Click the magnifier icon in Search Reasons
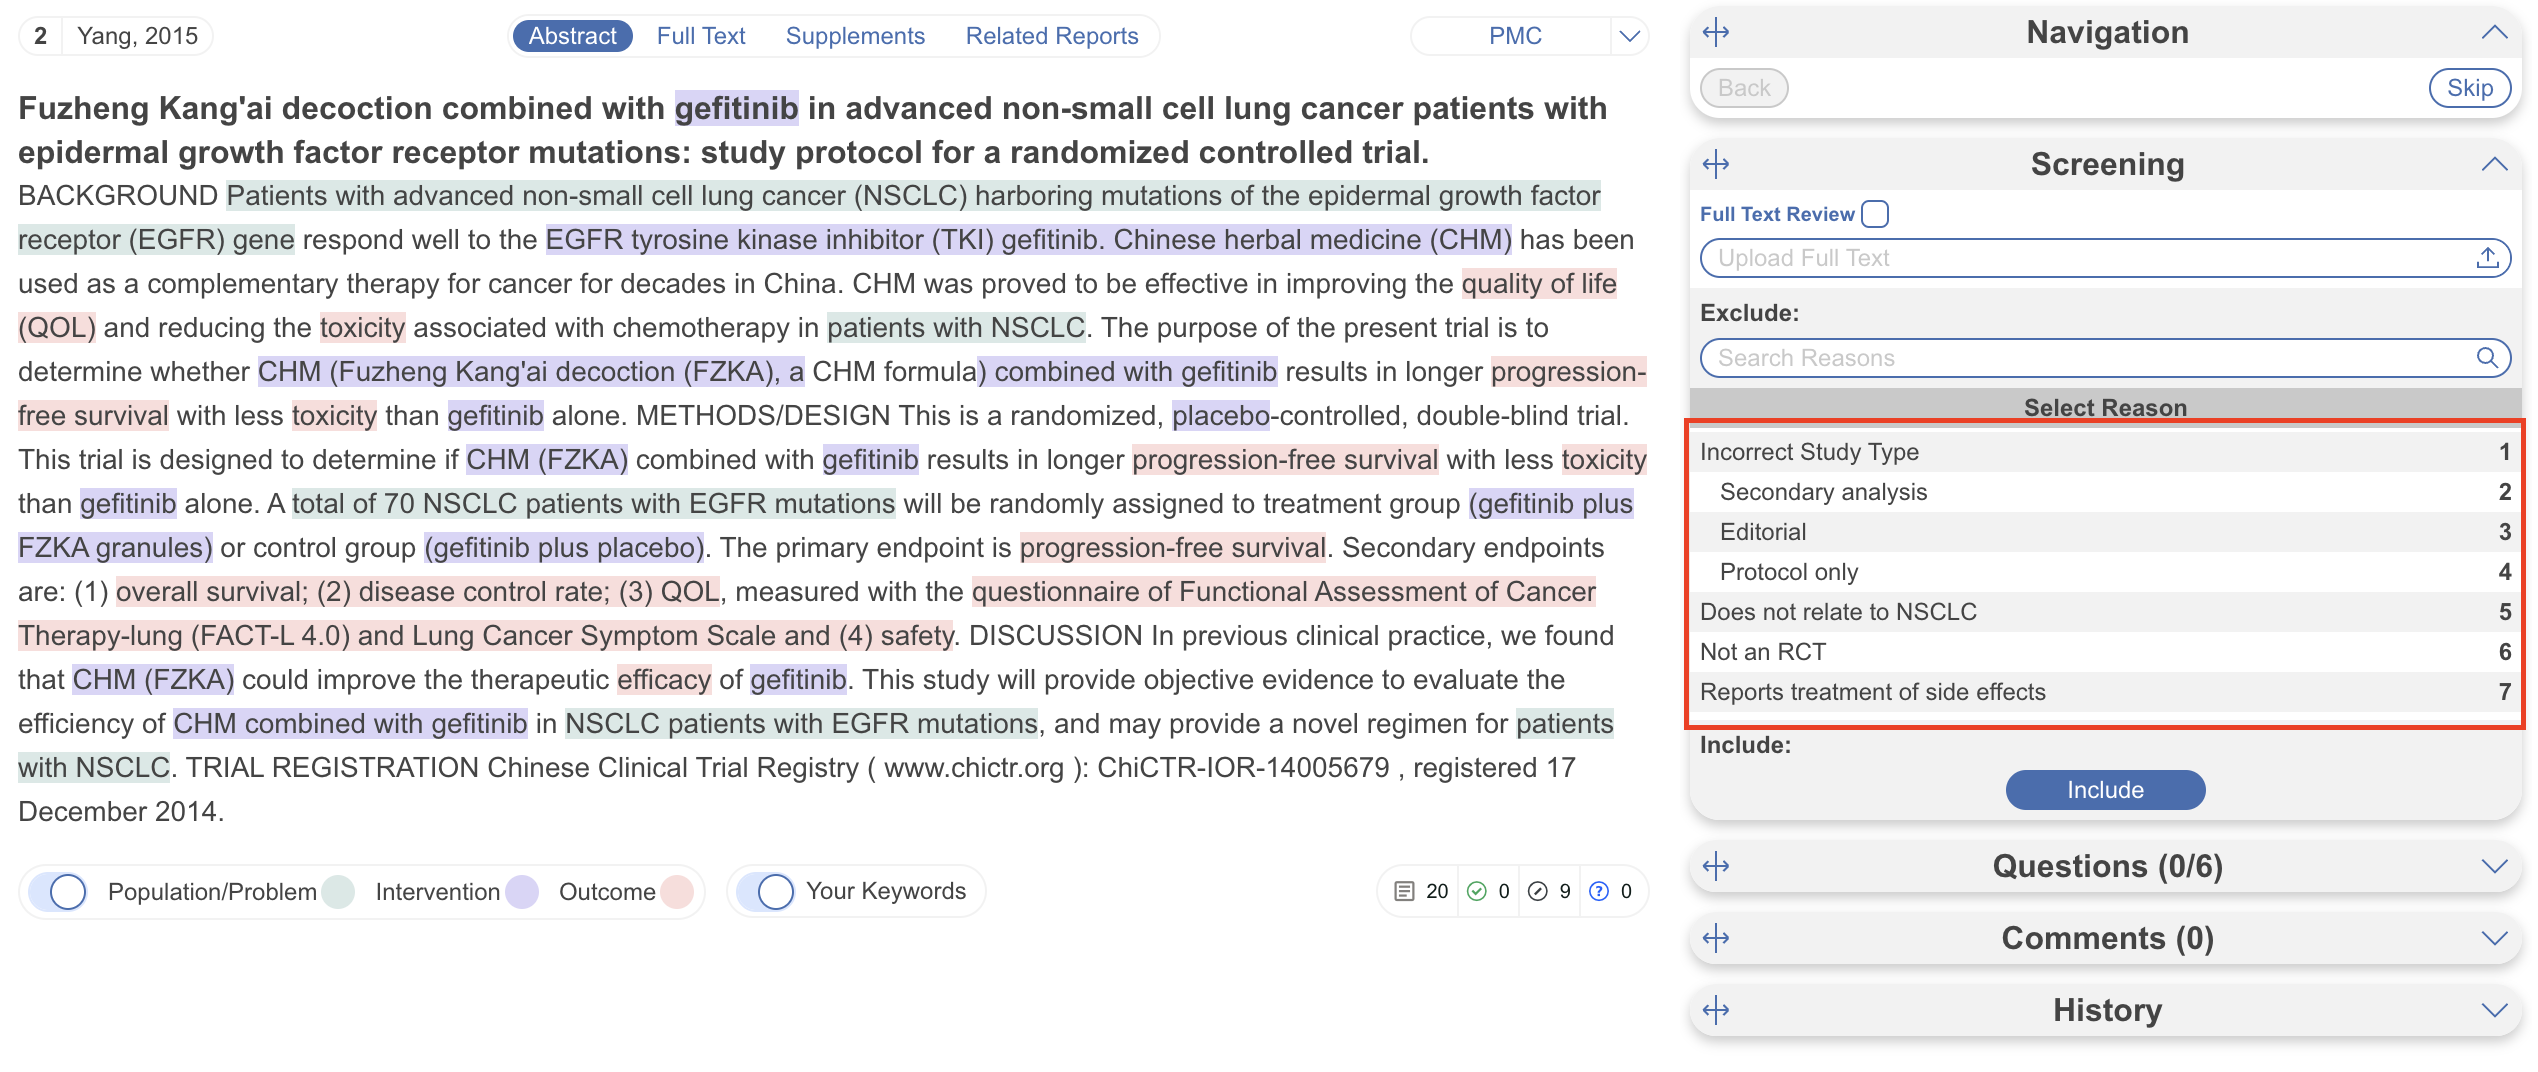Viewport: 2538px width, 1072px height. (x=2486, y=358)
